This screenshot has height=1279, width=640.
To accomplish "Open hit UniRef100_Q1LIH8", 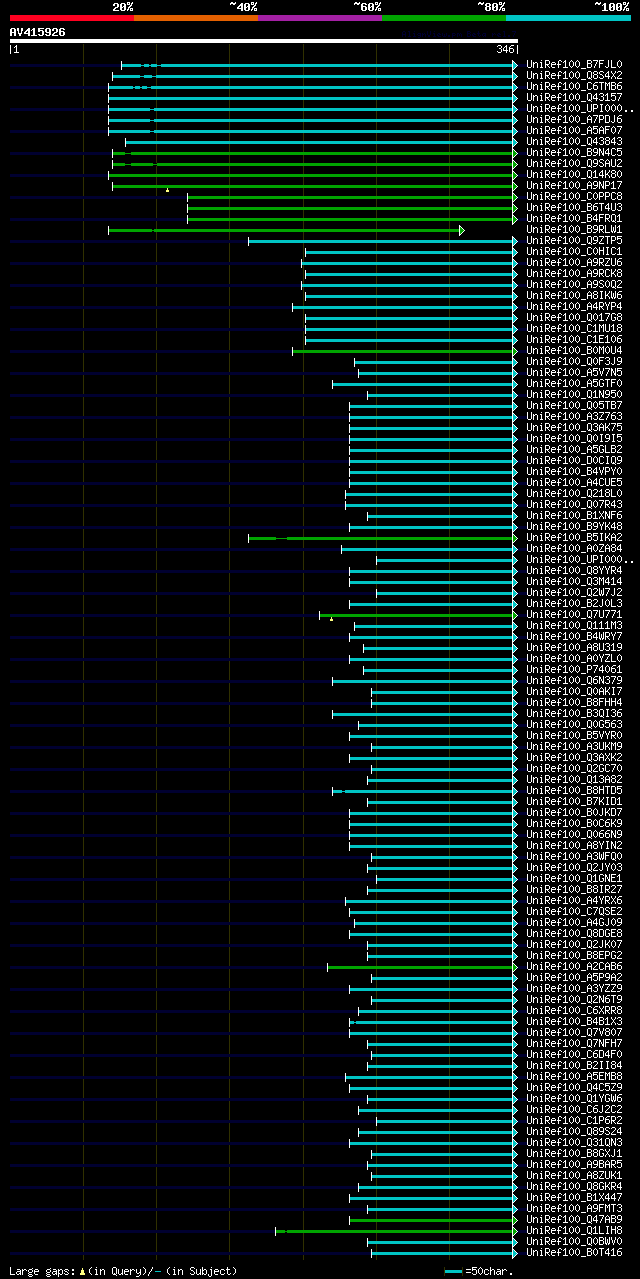I will coord(574,1230).
